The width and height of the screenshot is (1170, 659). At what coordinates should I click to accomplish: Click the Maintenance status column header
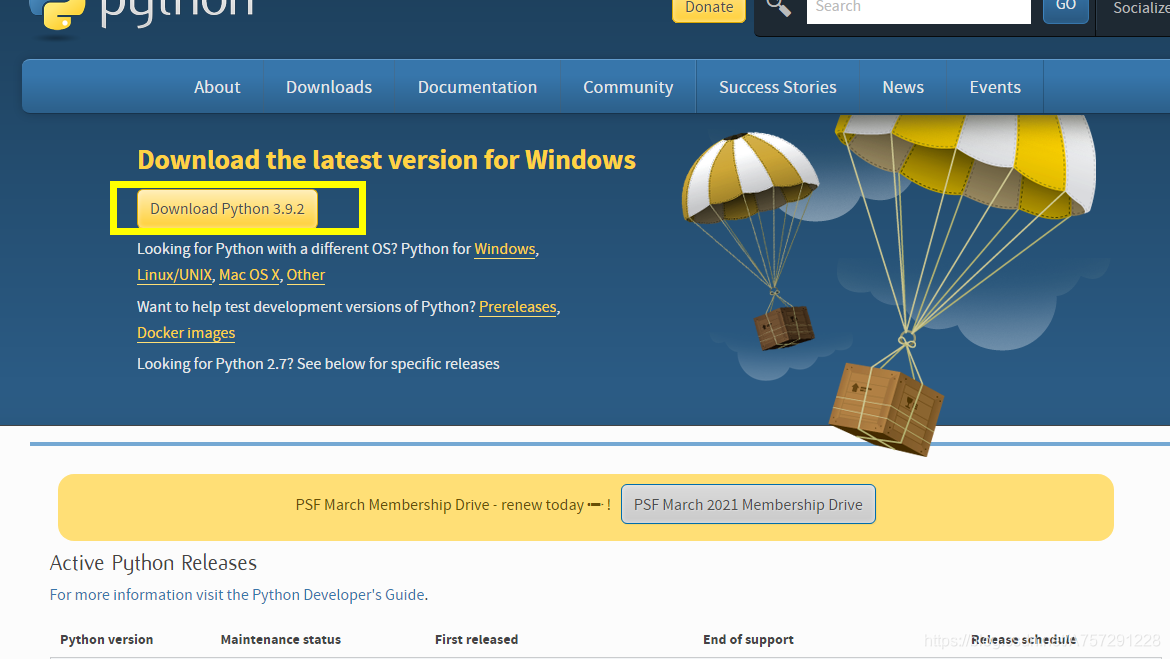(281, 640)
